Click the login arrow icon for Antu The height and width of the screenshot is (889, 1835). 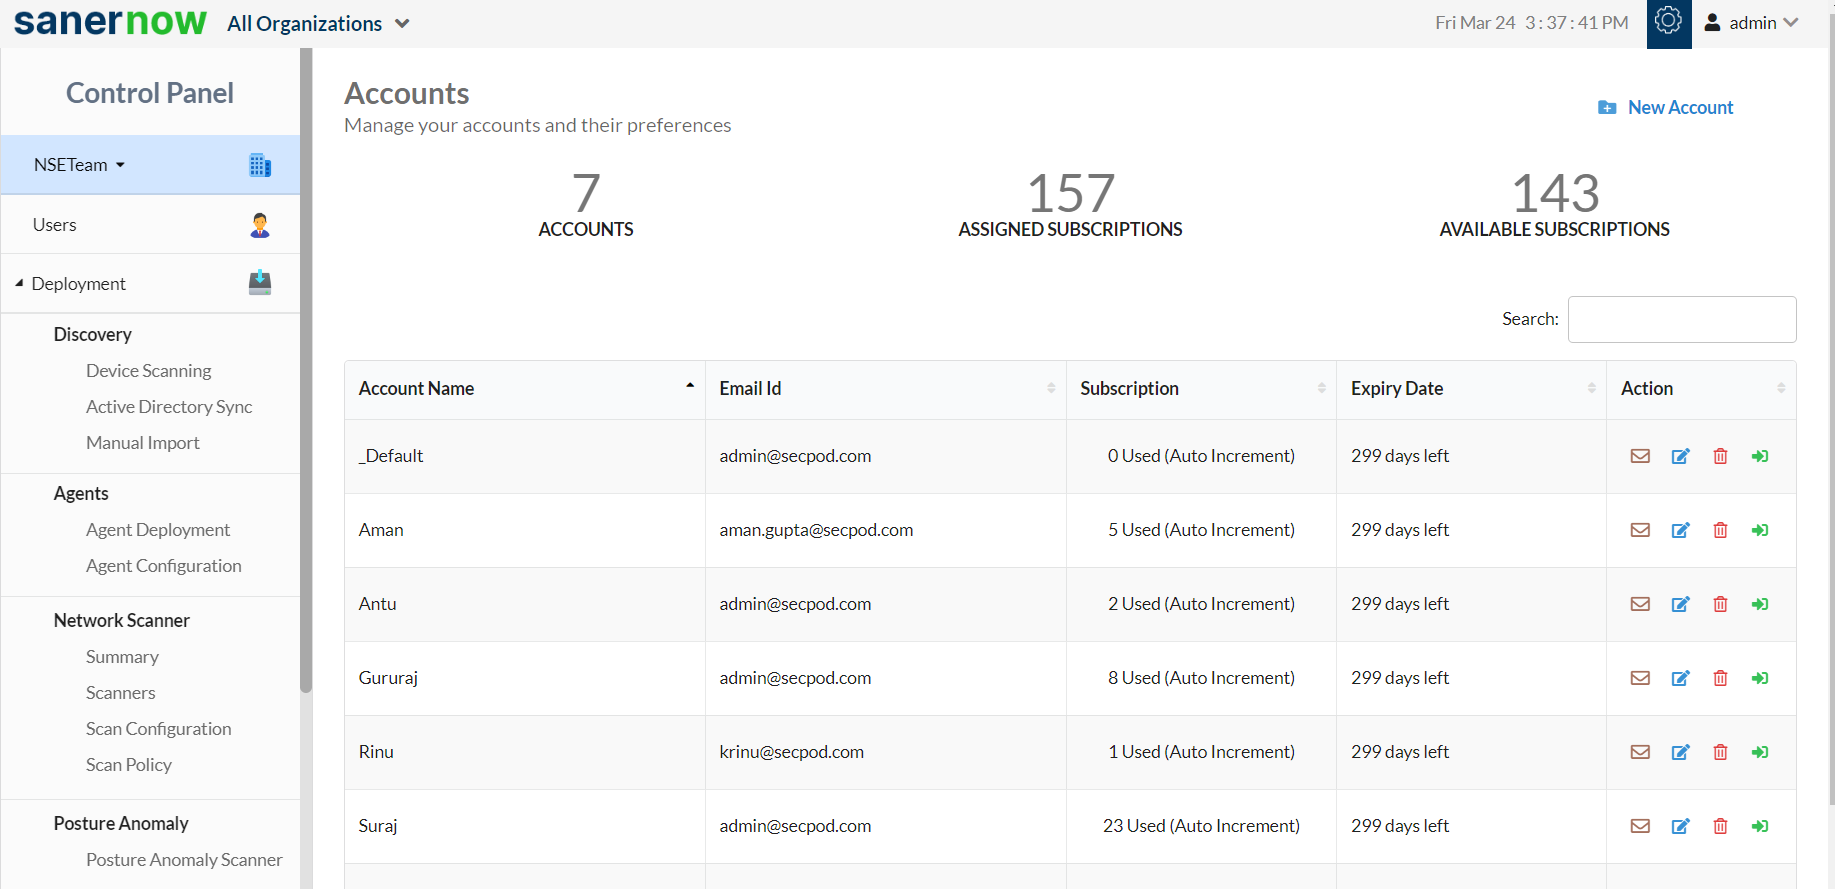tap(1760, 604)
